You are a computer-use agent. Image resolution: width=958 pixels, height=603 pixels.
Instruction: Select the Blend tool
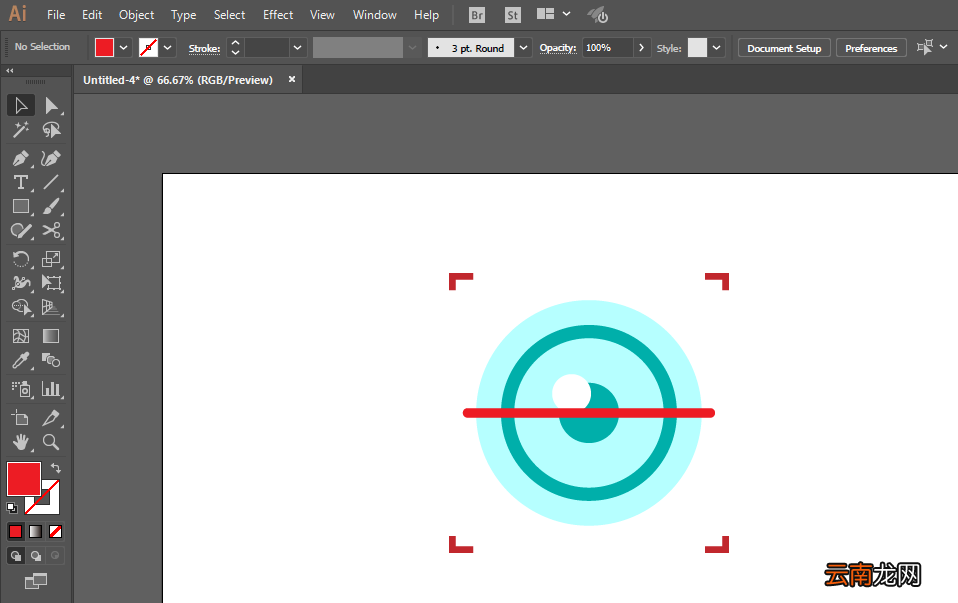tap(51, 360)
